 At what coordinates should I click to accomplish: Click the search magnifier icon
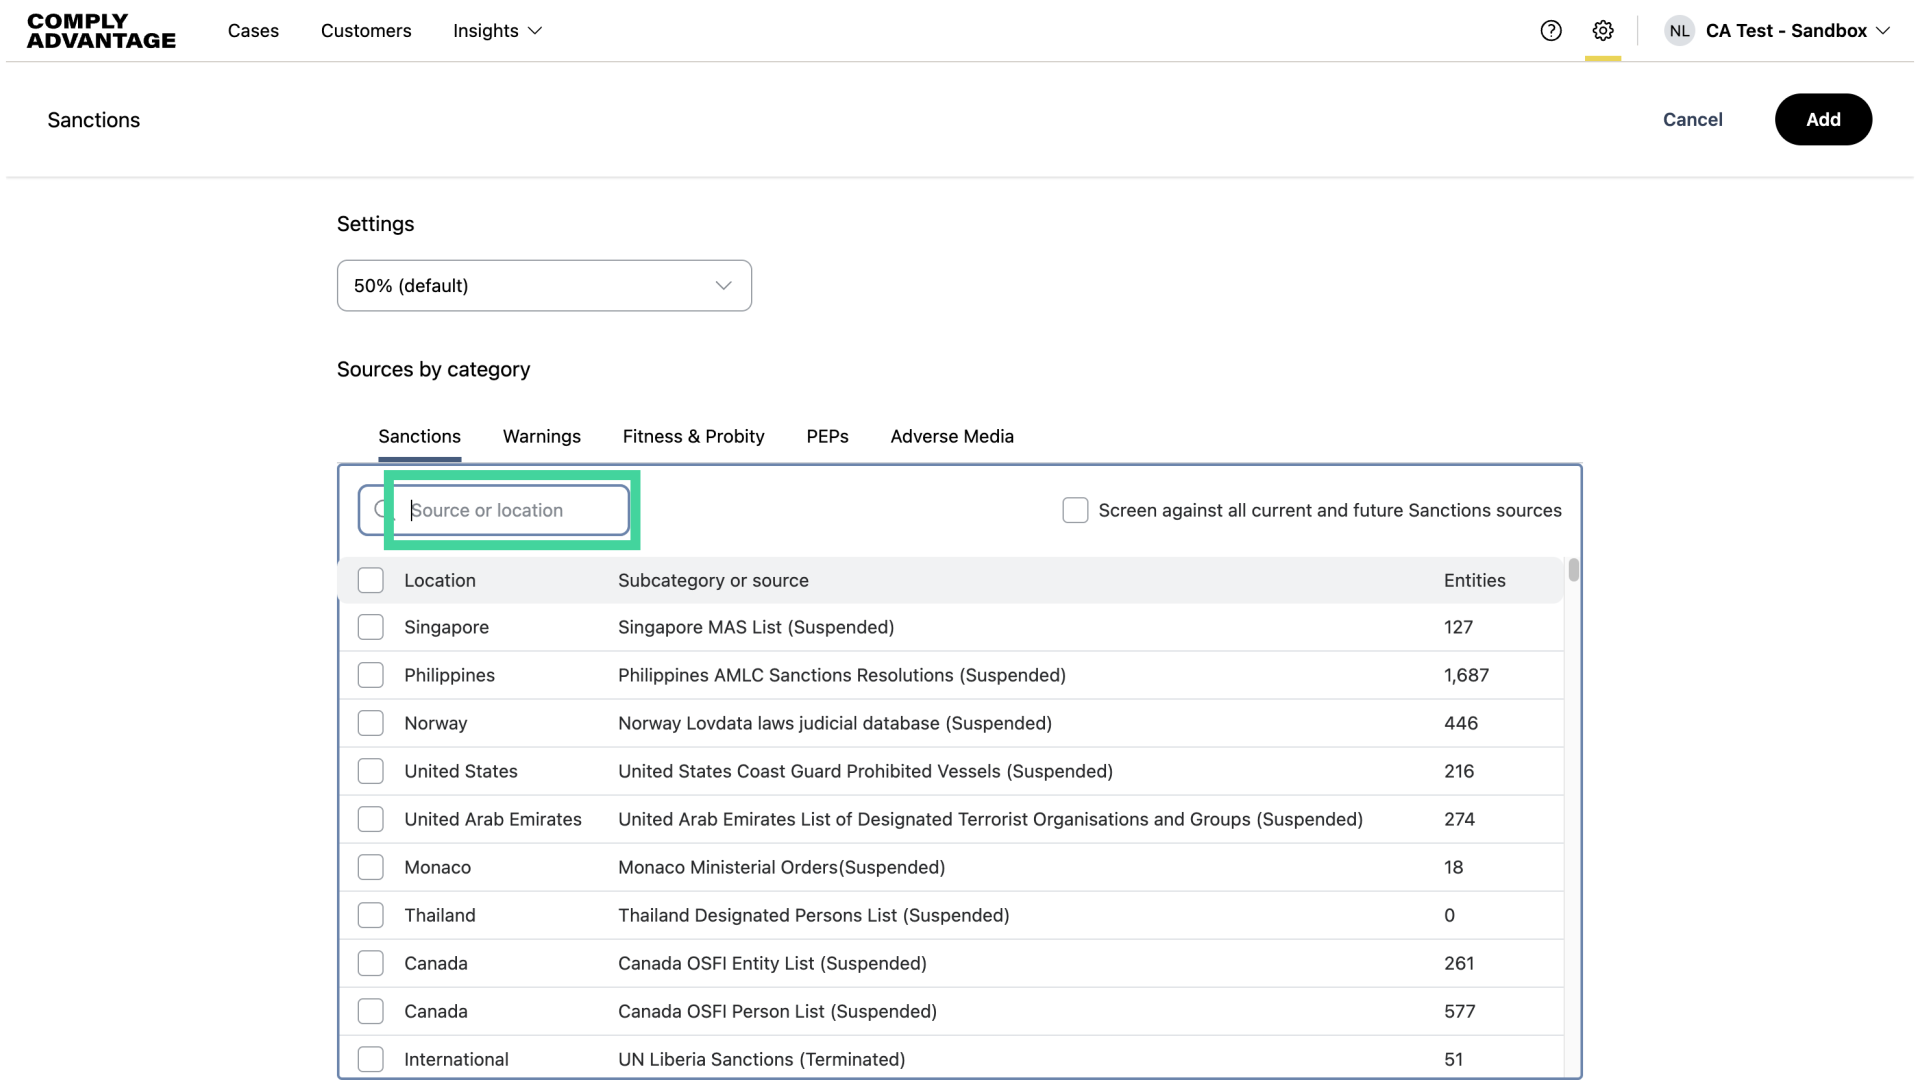(x=381, y=510)
